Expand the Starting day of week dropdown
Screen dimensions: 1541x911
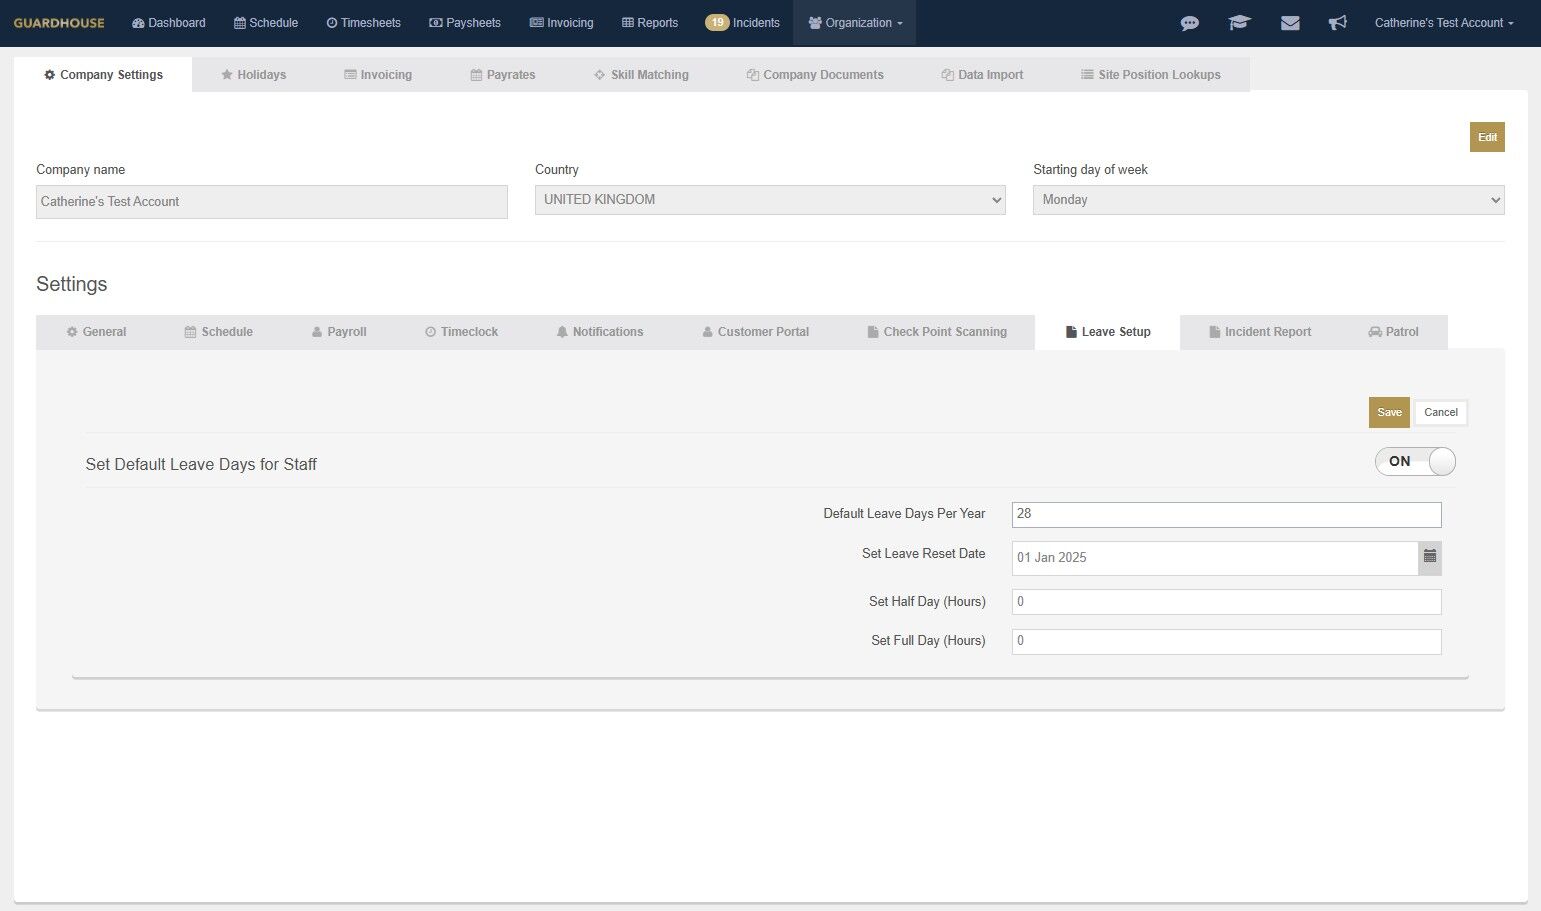(1268, 200)
